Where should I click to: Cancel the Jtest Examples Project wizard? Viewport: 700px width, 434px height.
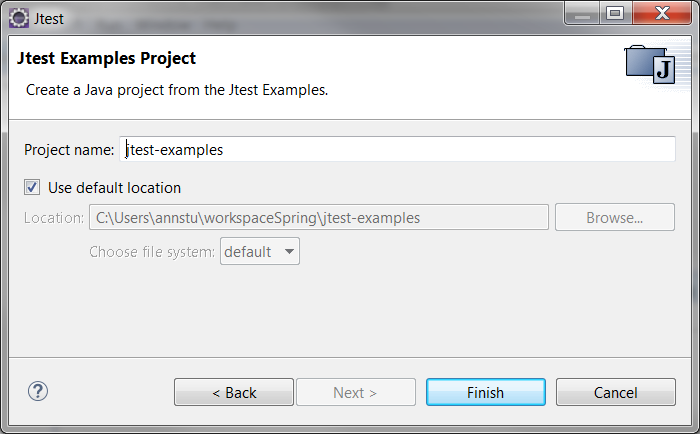click(616, 392)
